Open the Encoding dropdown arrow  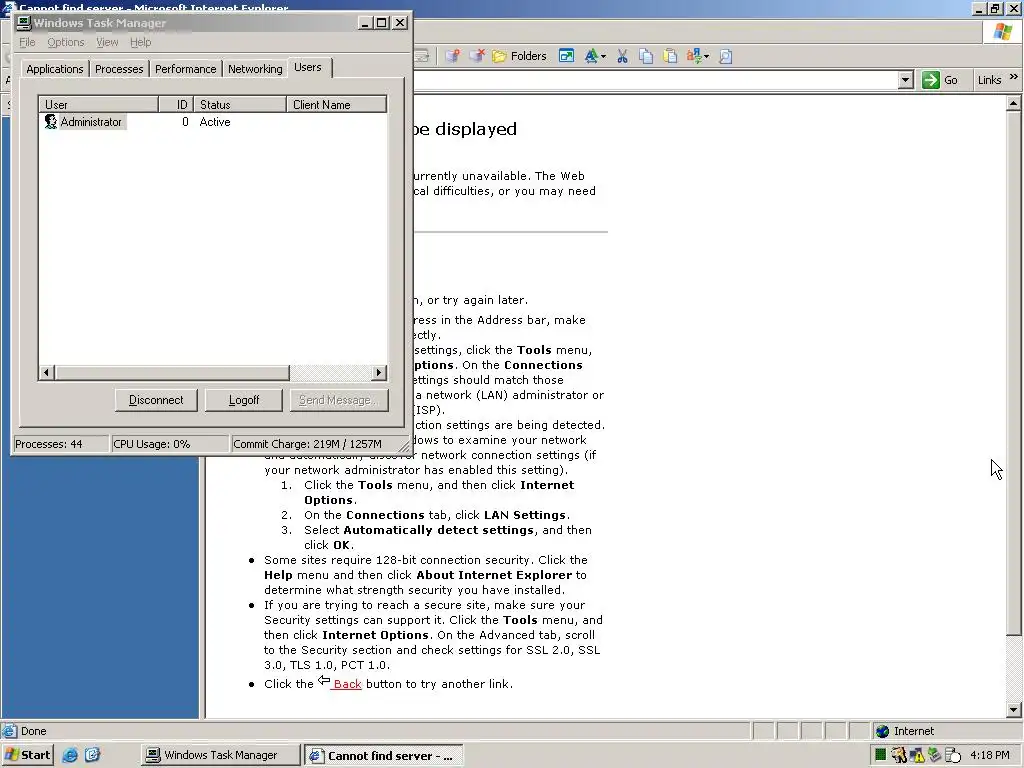click(707, 57)
